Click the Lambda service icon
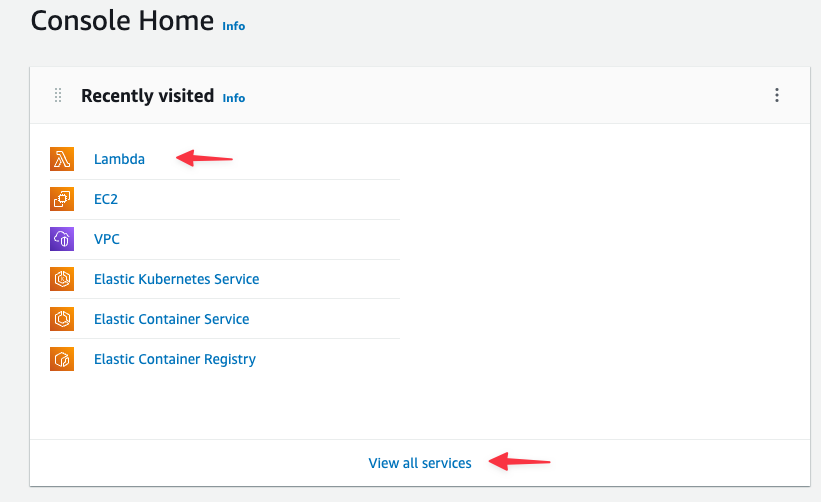The height and width of the screenshot is (502, 821). tap(62, 159)
